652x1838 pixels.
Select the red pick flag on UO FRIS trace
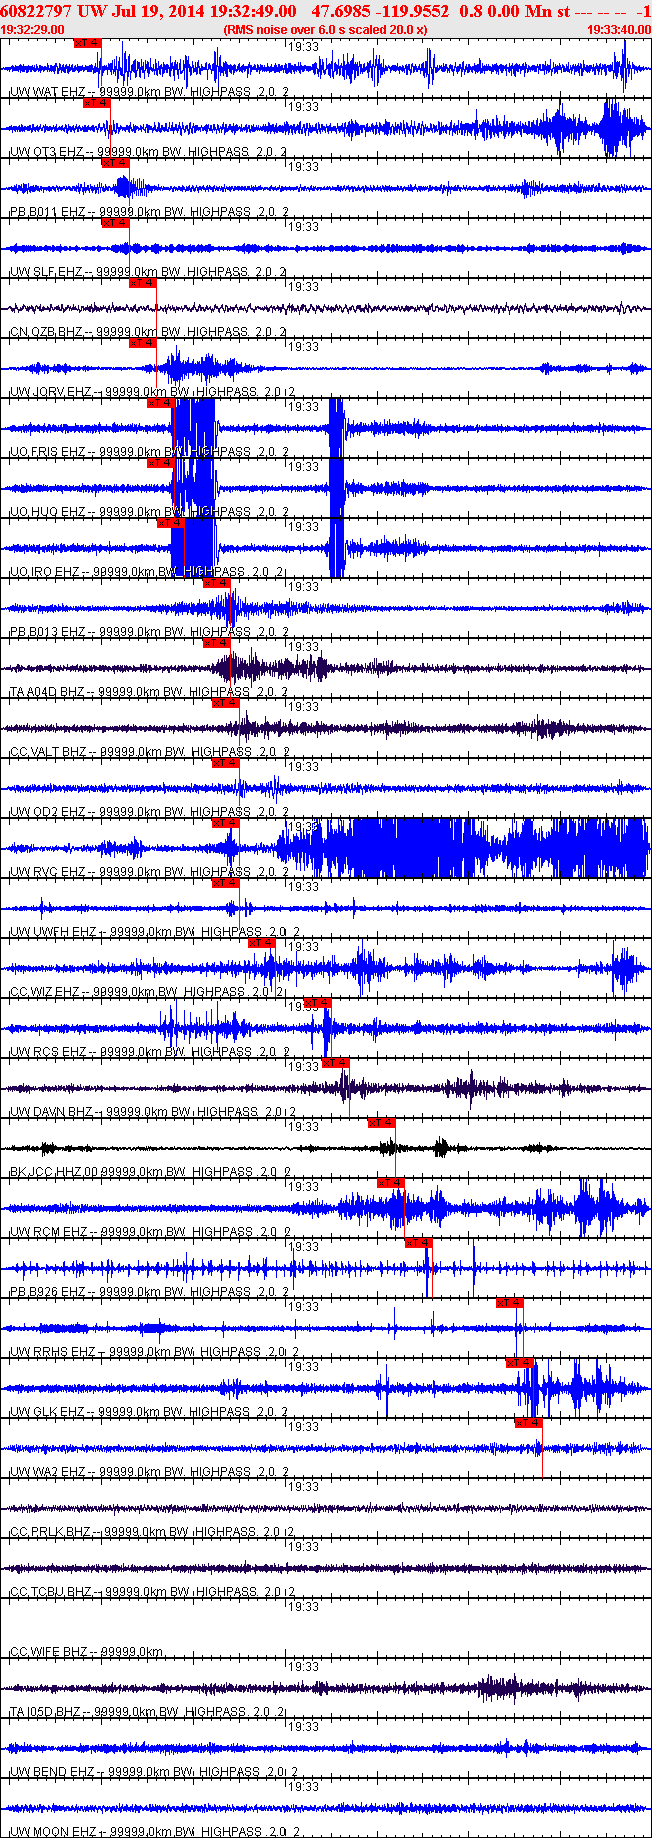tap(161, 403)
